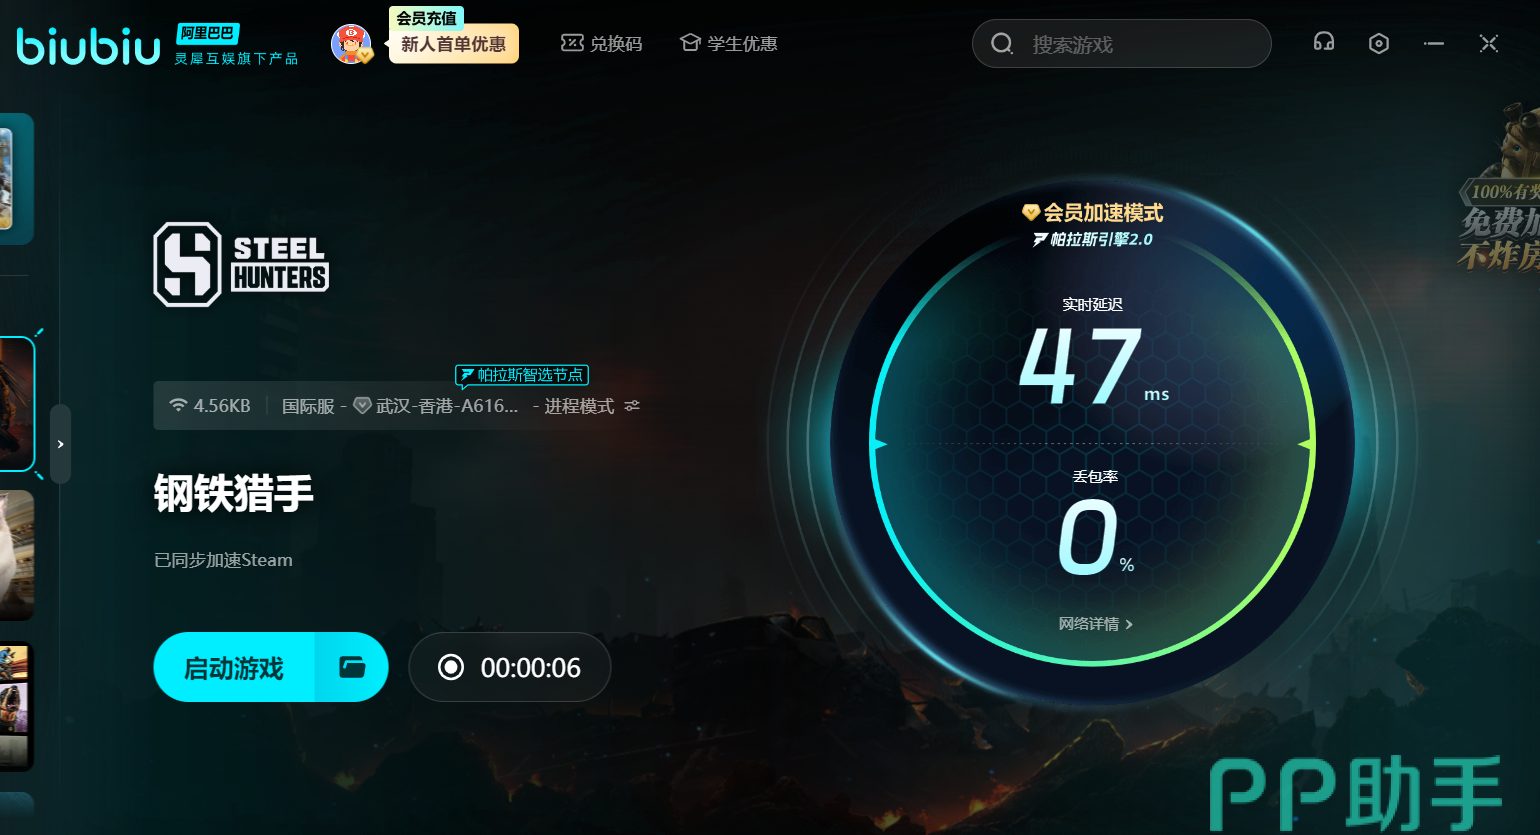This screenshot has width=1540, height=835.
Task: Open the user avatar profile
Action: point(350,44)
